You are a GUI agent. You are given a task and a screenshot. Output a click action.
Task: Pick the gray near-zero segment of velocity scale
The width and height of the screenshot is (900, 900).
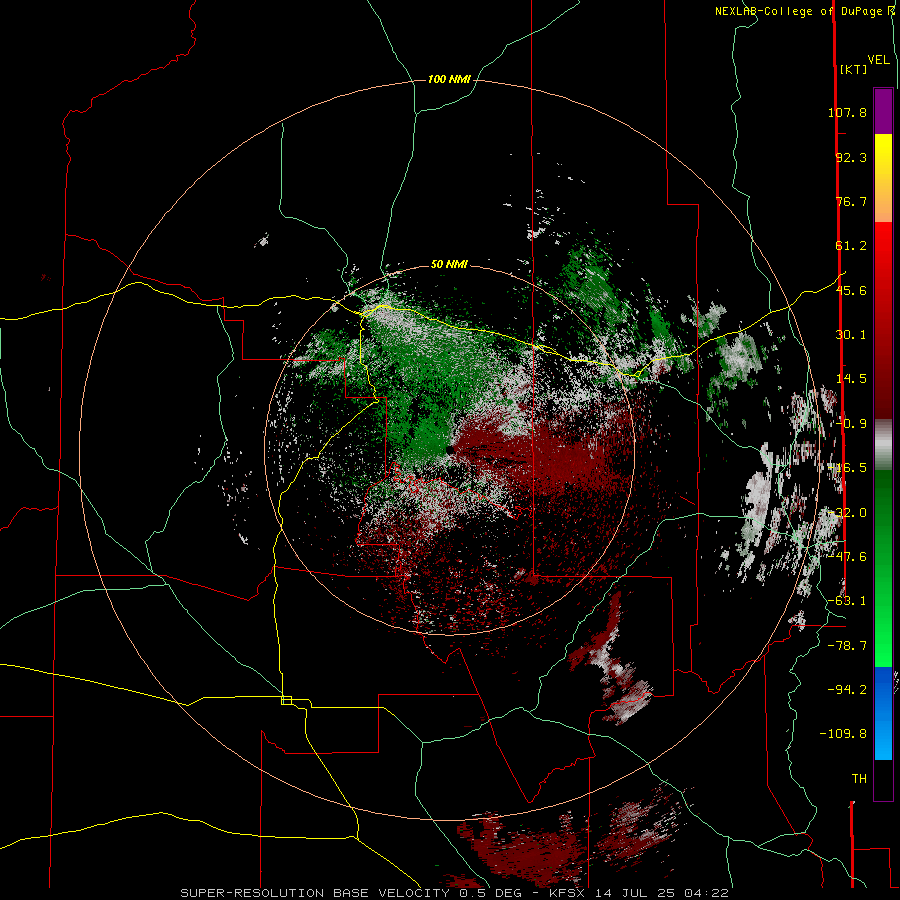883,445
